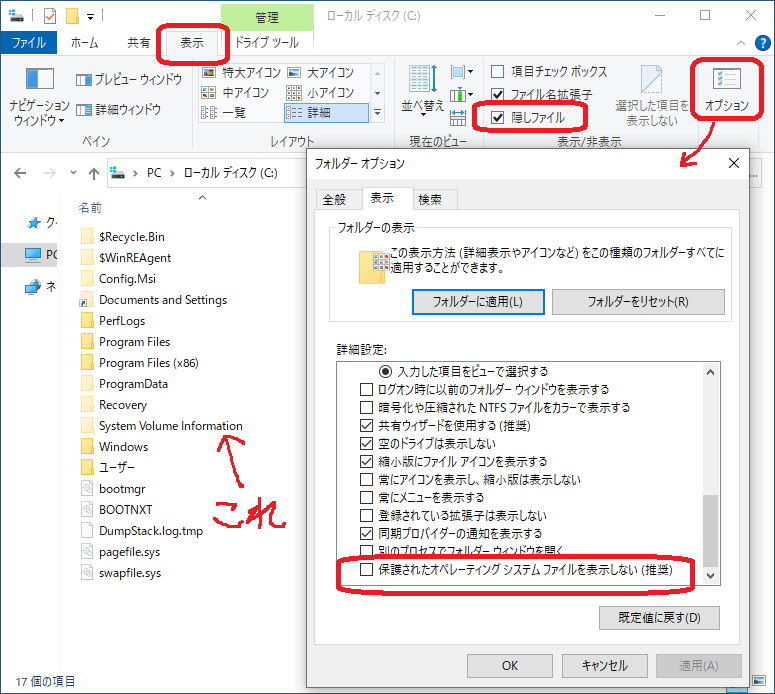The height and width of the screenshot is (694, 775).
Task: Expand the layout gallery more arrow
Action: (x=377, y=113)
